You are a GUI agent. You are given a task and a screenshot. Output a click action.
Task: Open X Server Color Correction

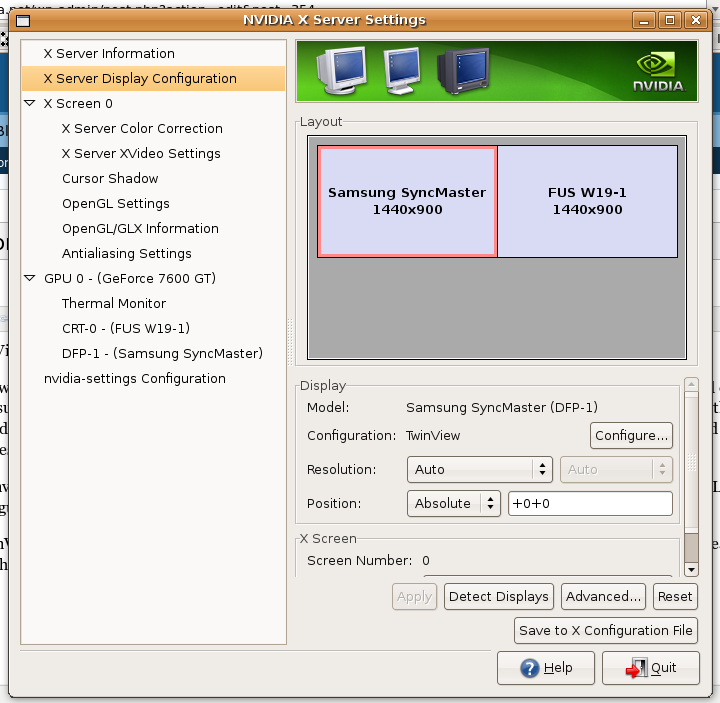pos(142,129)
